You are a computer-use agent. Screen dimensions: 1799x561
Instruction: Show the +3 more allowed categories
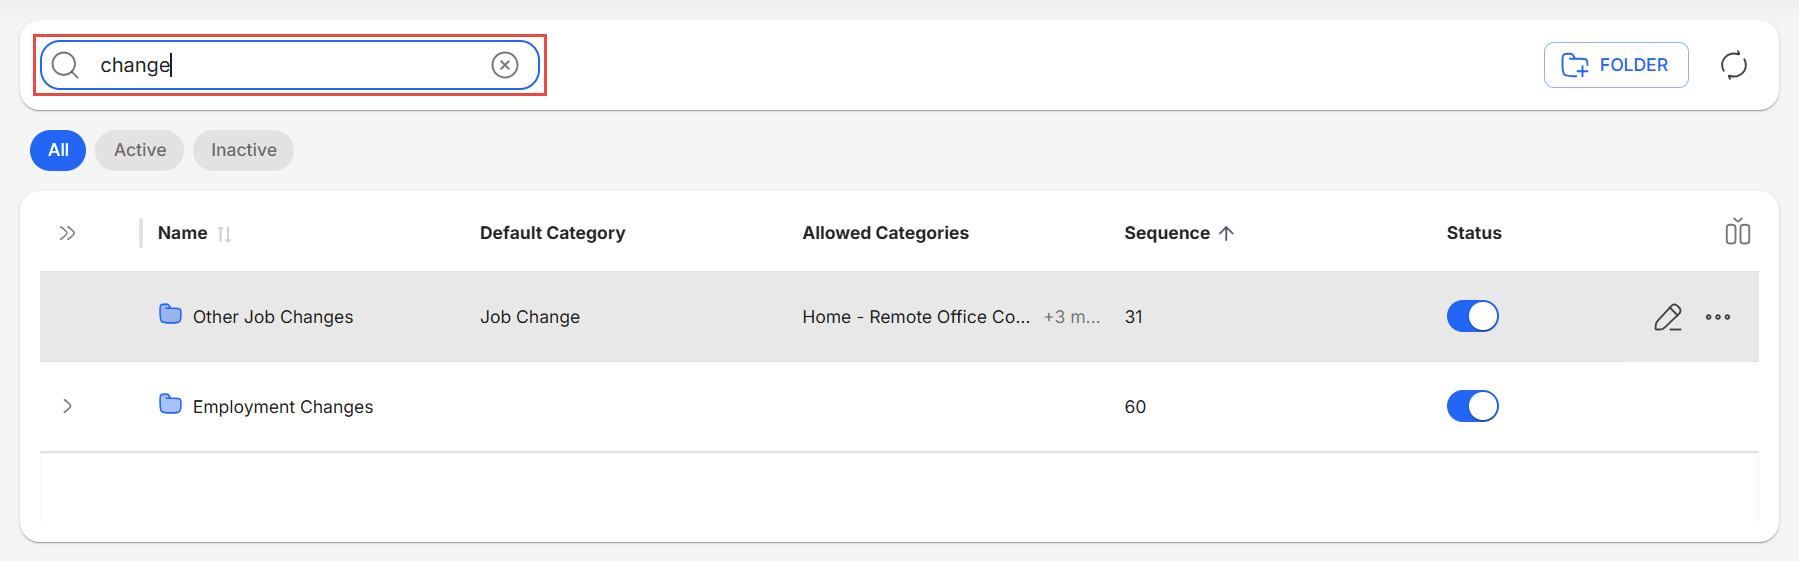tap(1071, 317)
